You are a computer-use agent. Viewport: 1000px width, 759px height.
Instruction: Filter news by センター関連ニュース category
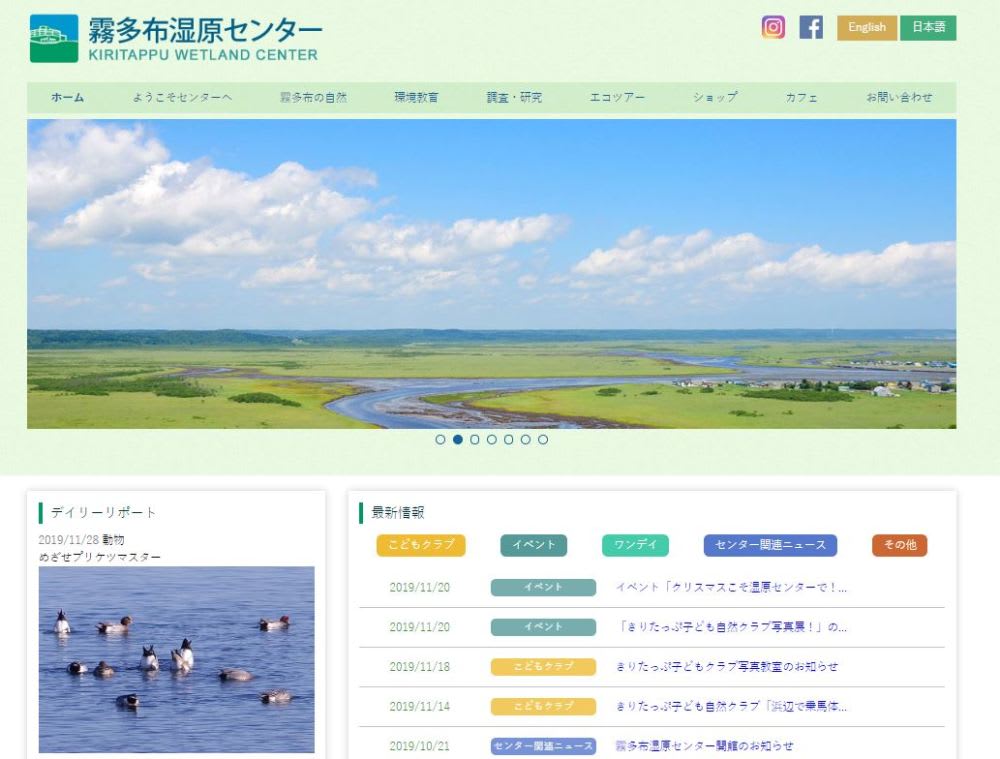[x=770, y=545]
